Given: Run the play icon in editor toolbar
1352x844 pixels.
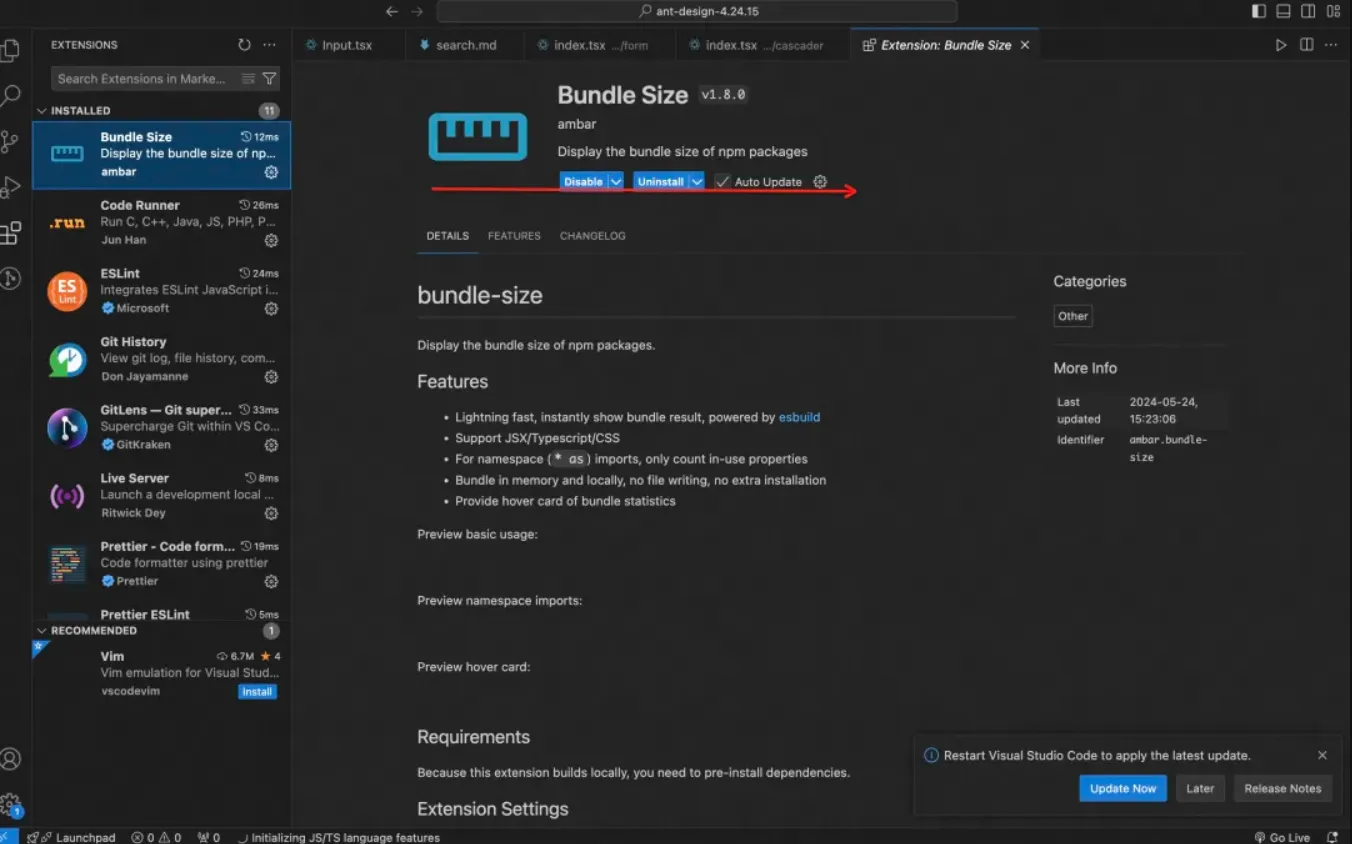Looking at the screenshot, I should coord(1281,45).
